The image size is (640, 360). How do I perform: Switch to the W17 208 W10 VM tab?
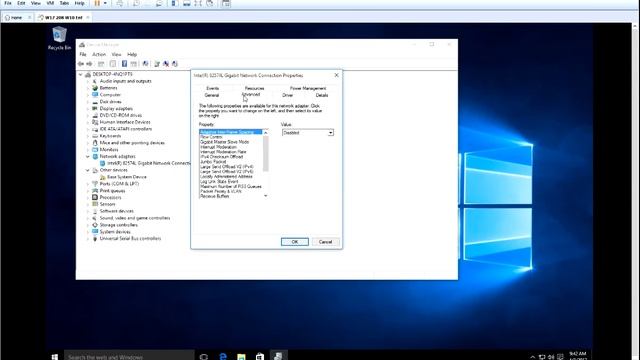[x=64, y=18]
